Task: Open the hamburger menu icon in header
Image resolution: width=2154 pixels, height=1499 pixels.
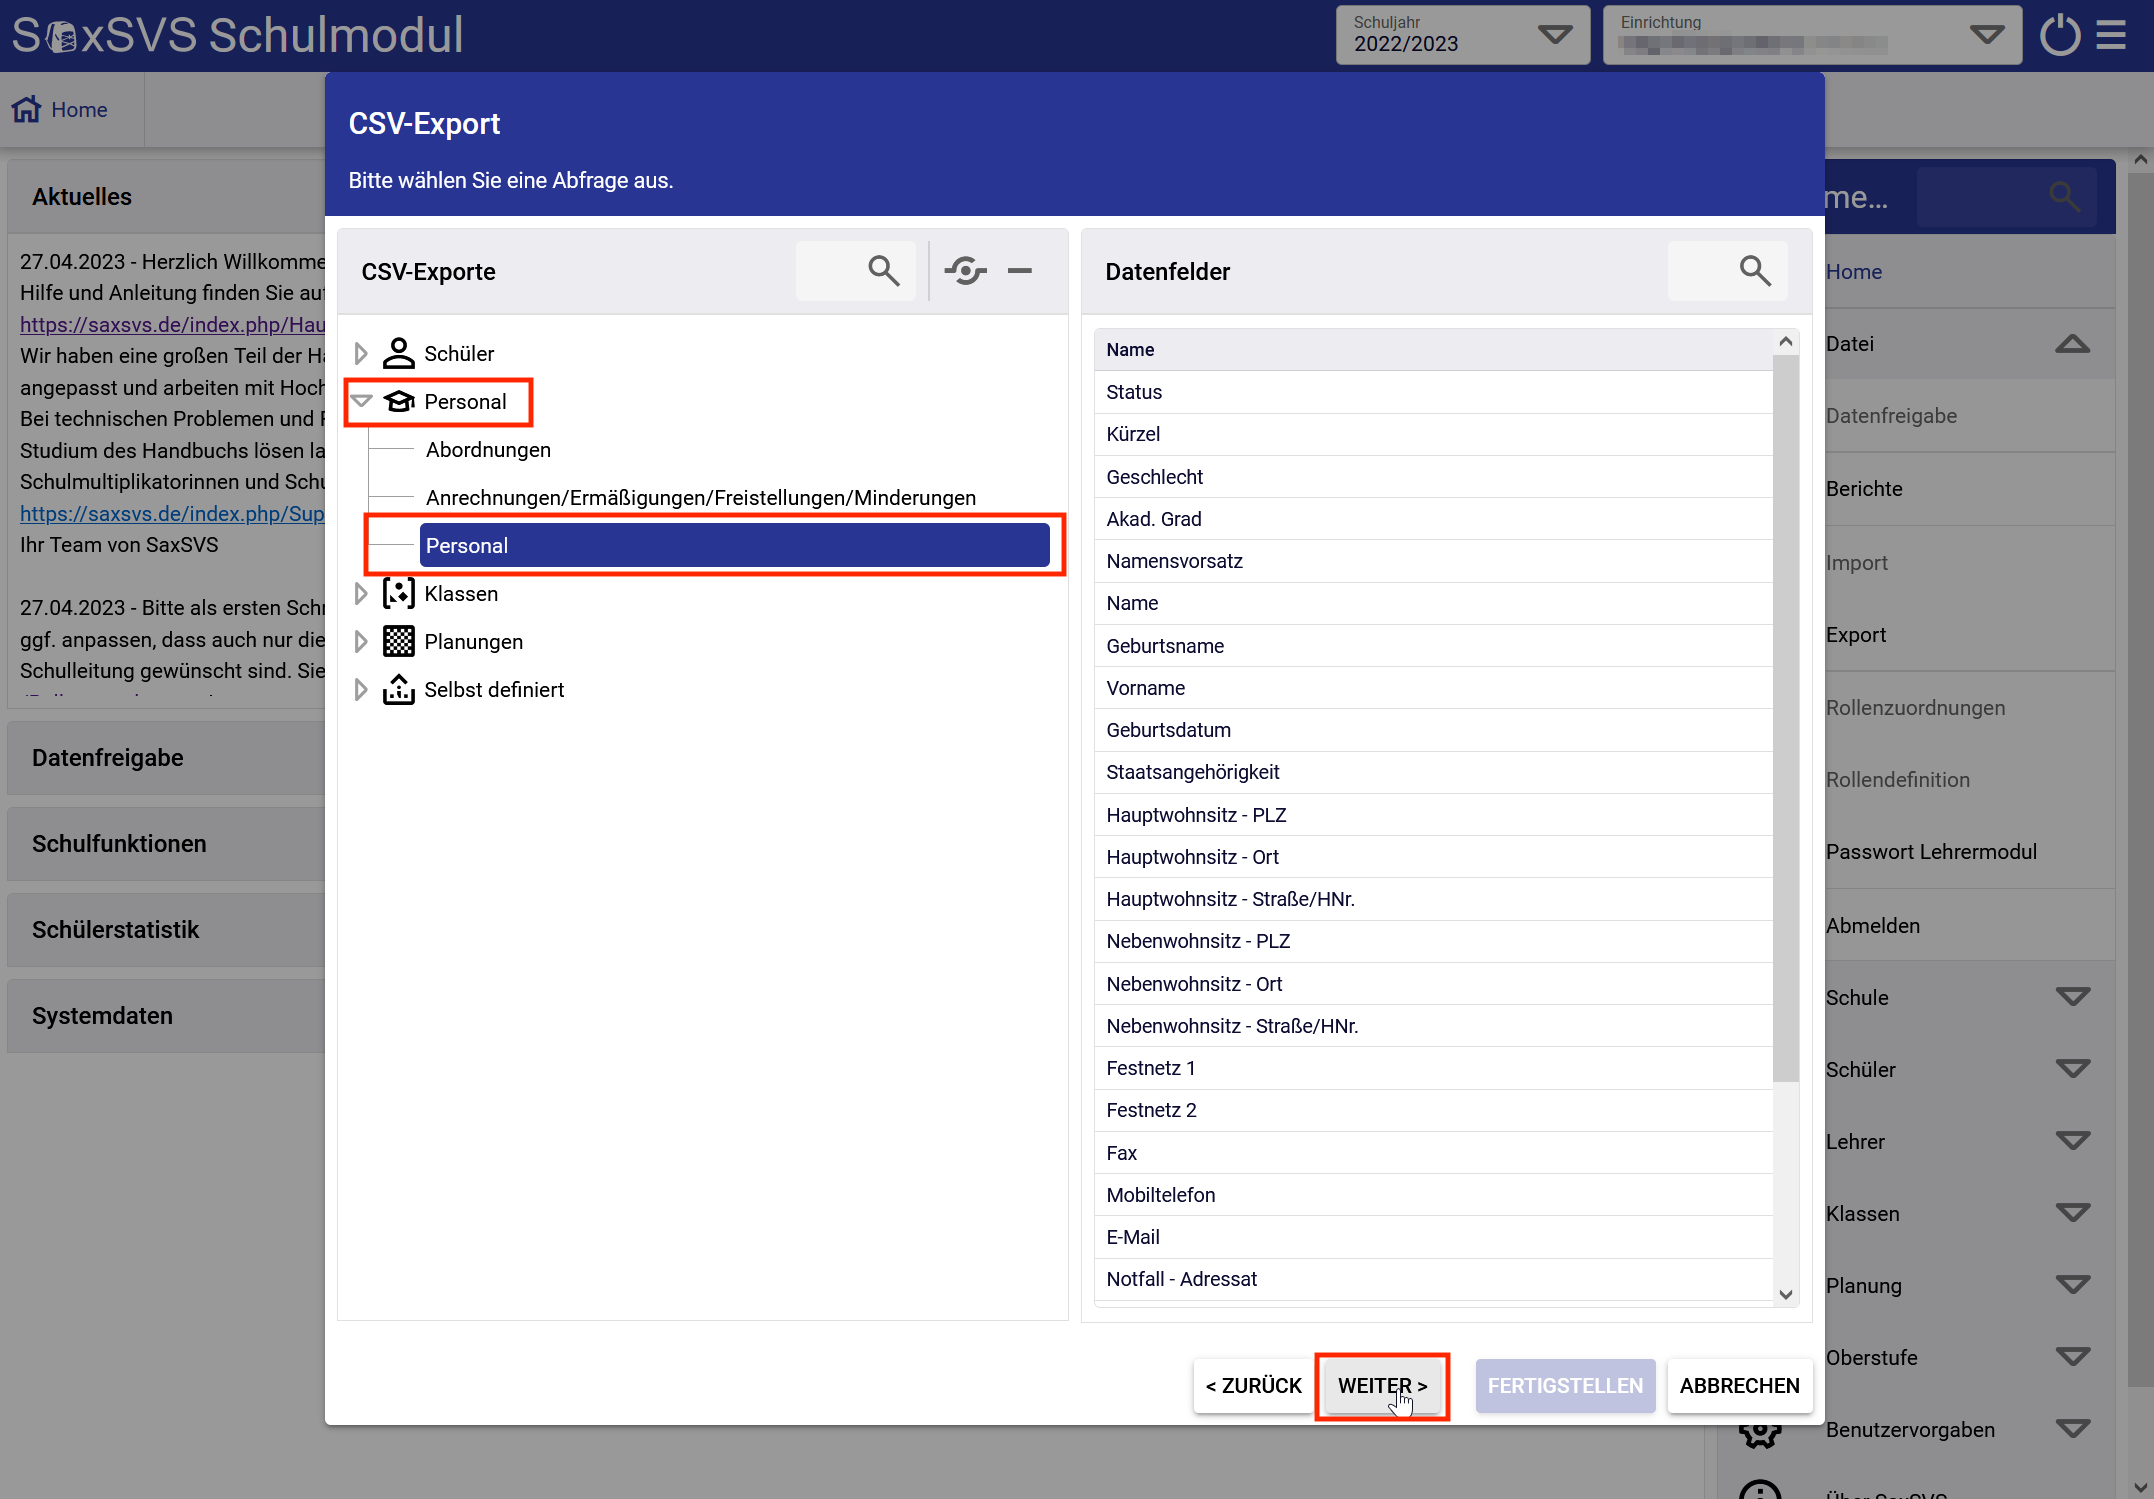Action: pyautogui.click(x=2112, y=35)
